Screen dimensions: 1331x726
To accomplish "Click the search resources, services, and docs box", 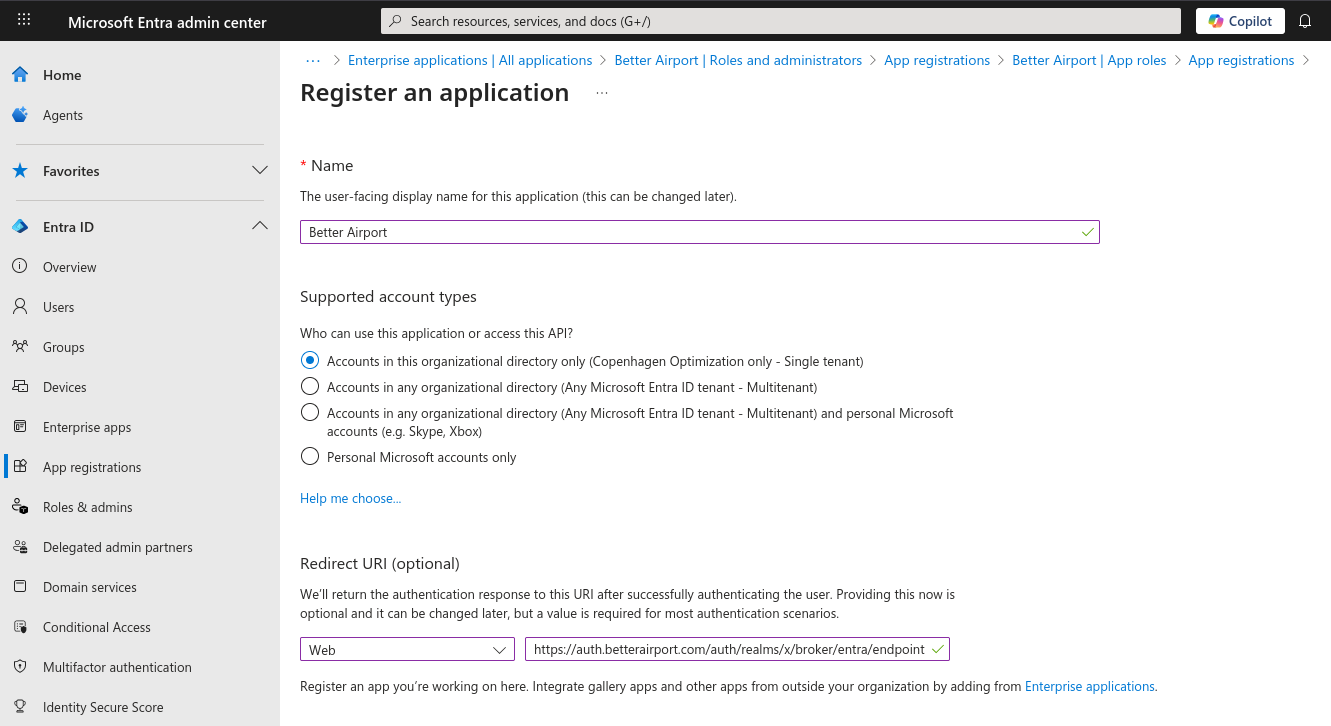I will pyautogui.click(x=781, y=21).
